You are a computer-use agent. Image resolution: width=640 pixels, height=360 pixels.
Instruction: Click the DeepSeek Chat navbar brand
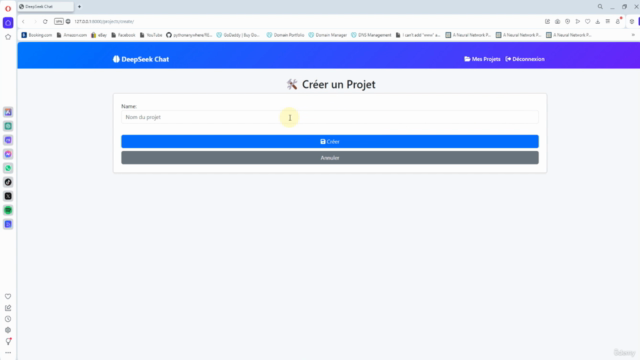coord(141,59)
